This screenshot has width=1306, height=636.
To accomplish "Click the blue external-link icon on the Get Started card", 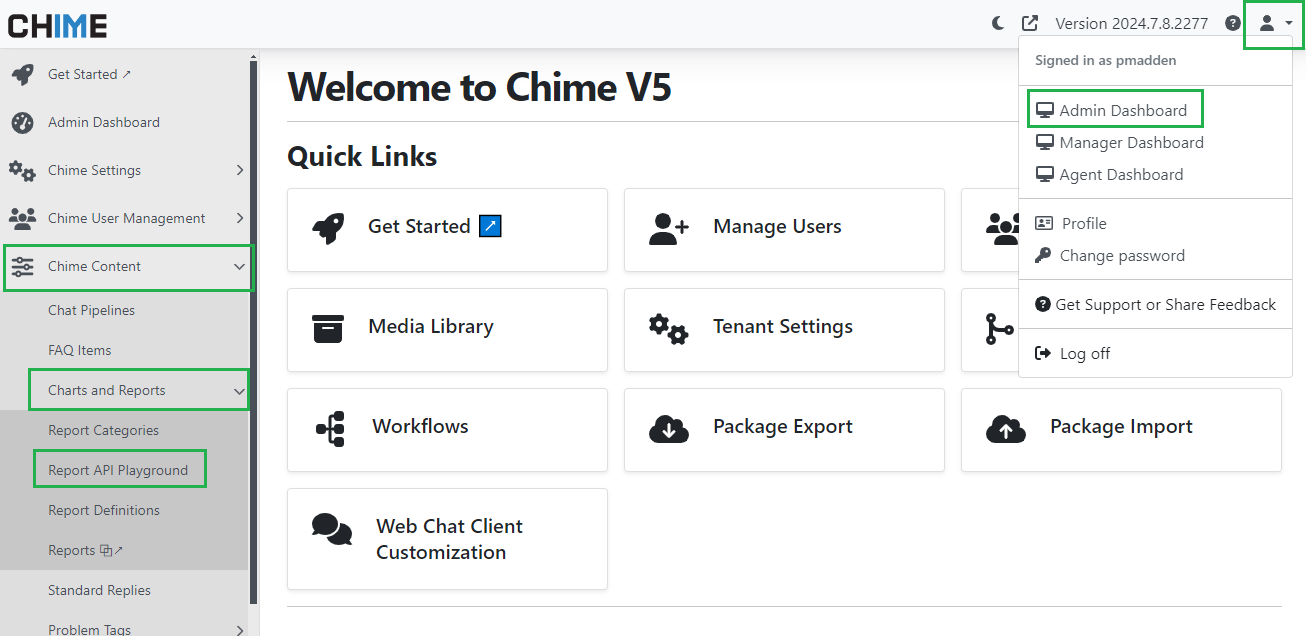I will click(490, 226).
